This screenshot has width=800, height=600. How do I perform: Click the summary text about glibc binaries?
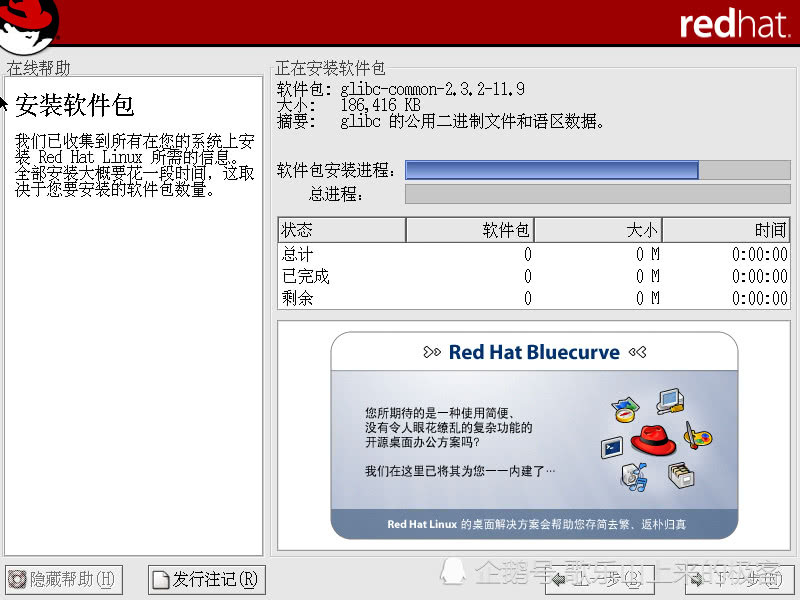472,121
